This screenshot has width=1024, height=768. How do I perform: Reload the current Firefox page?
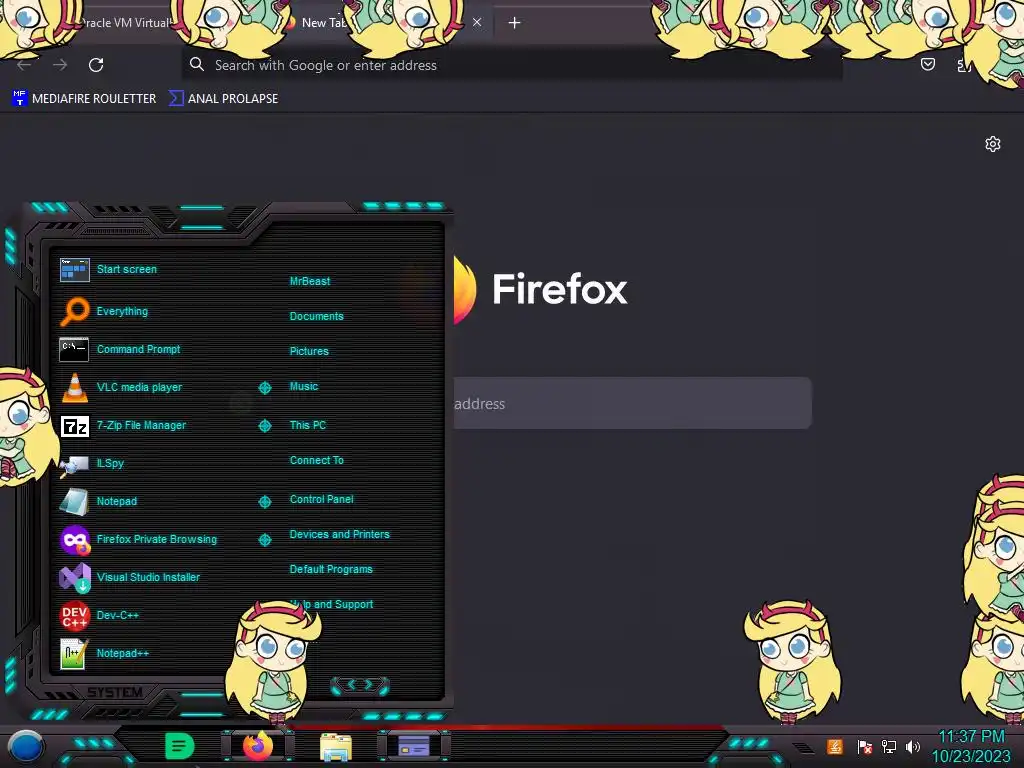click(x=96, y=65)
